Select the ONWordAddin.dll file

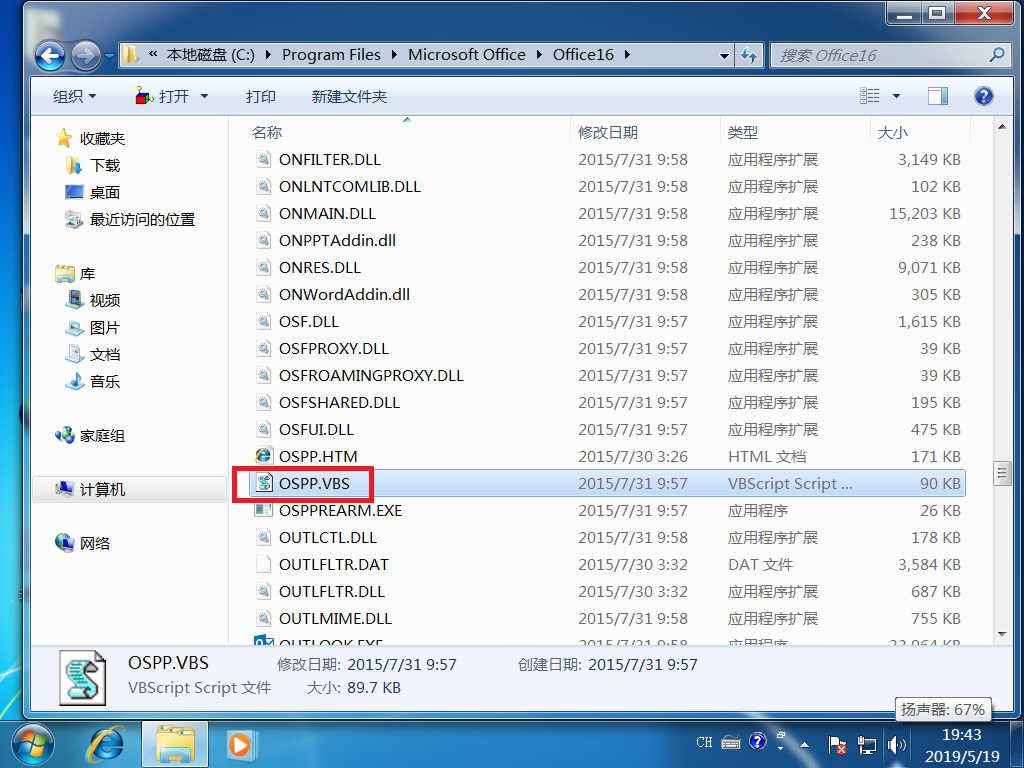click(344, 295)
